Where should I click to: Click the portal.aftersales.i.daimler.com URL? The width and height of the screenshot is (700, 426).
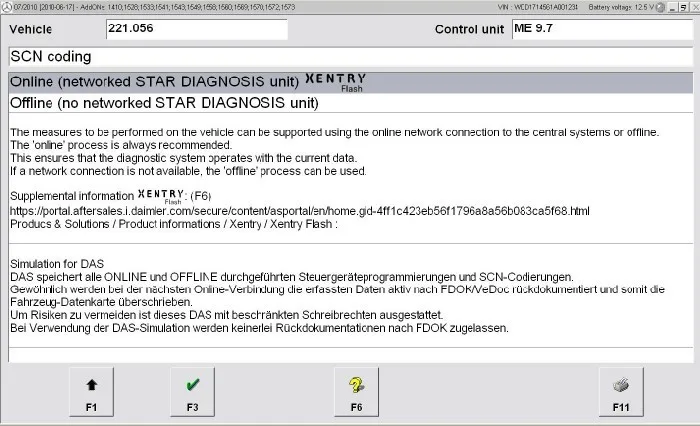point(300,211)
